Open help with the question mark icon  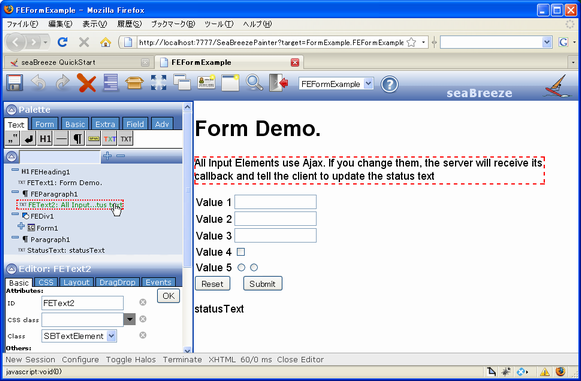point(389,85)
